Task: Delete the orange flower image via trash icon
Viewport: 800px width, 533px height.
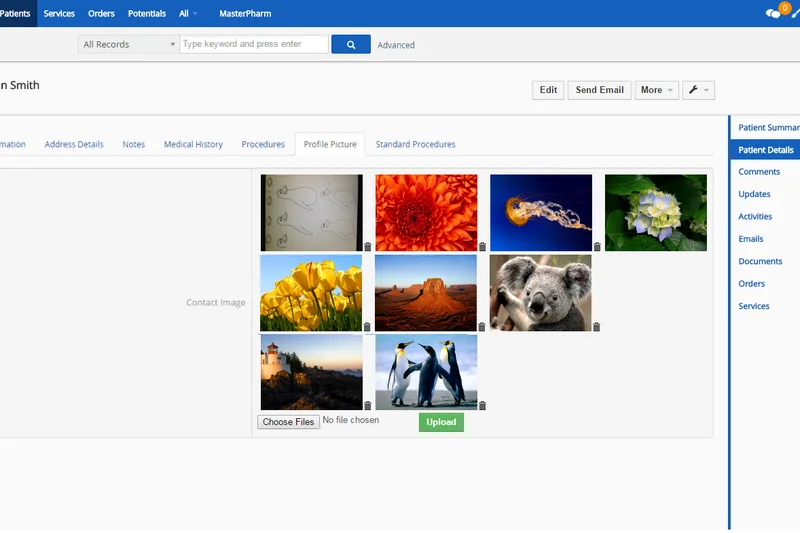Action: (x=482, y=247)
